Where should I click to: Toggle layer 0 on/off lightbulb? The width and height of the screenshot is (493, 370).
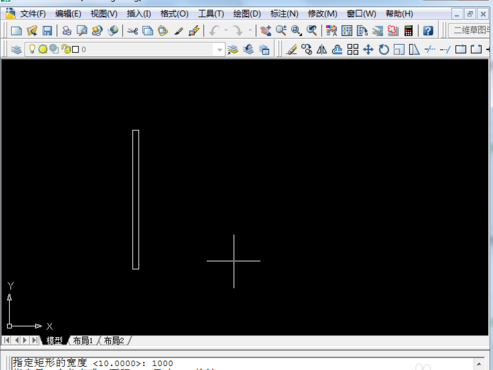(32, 49)
